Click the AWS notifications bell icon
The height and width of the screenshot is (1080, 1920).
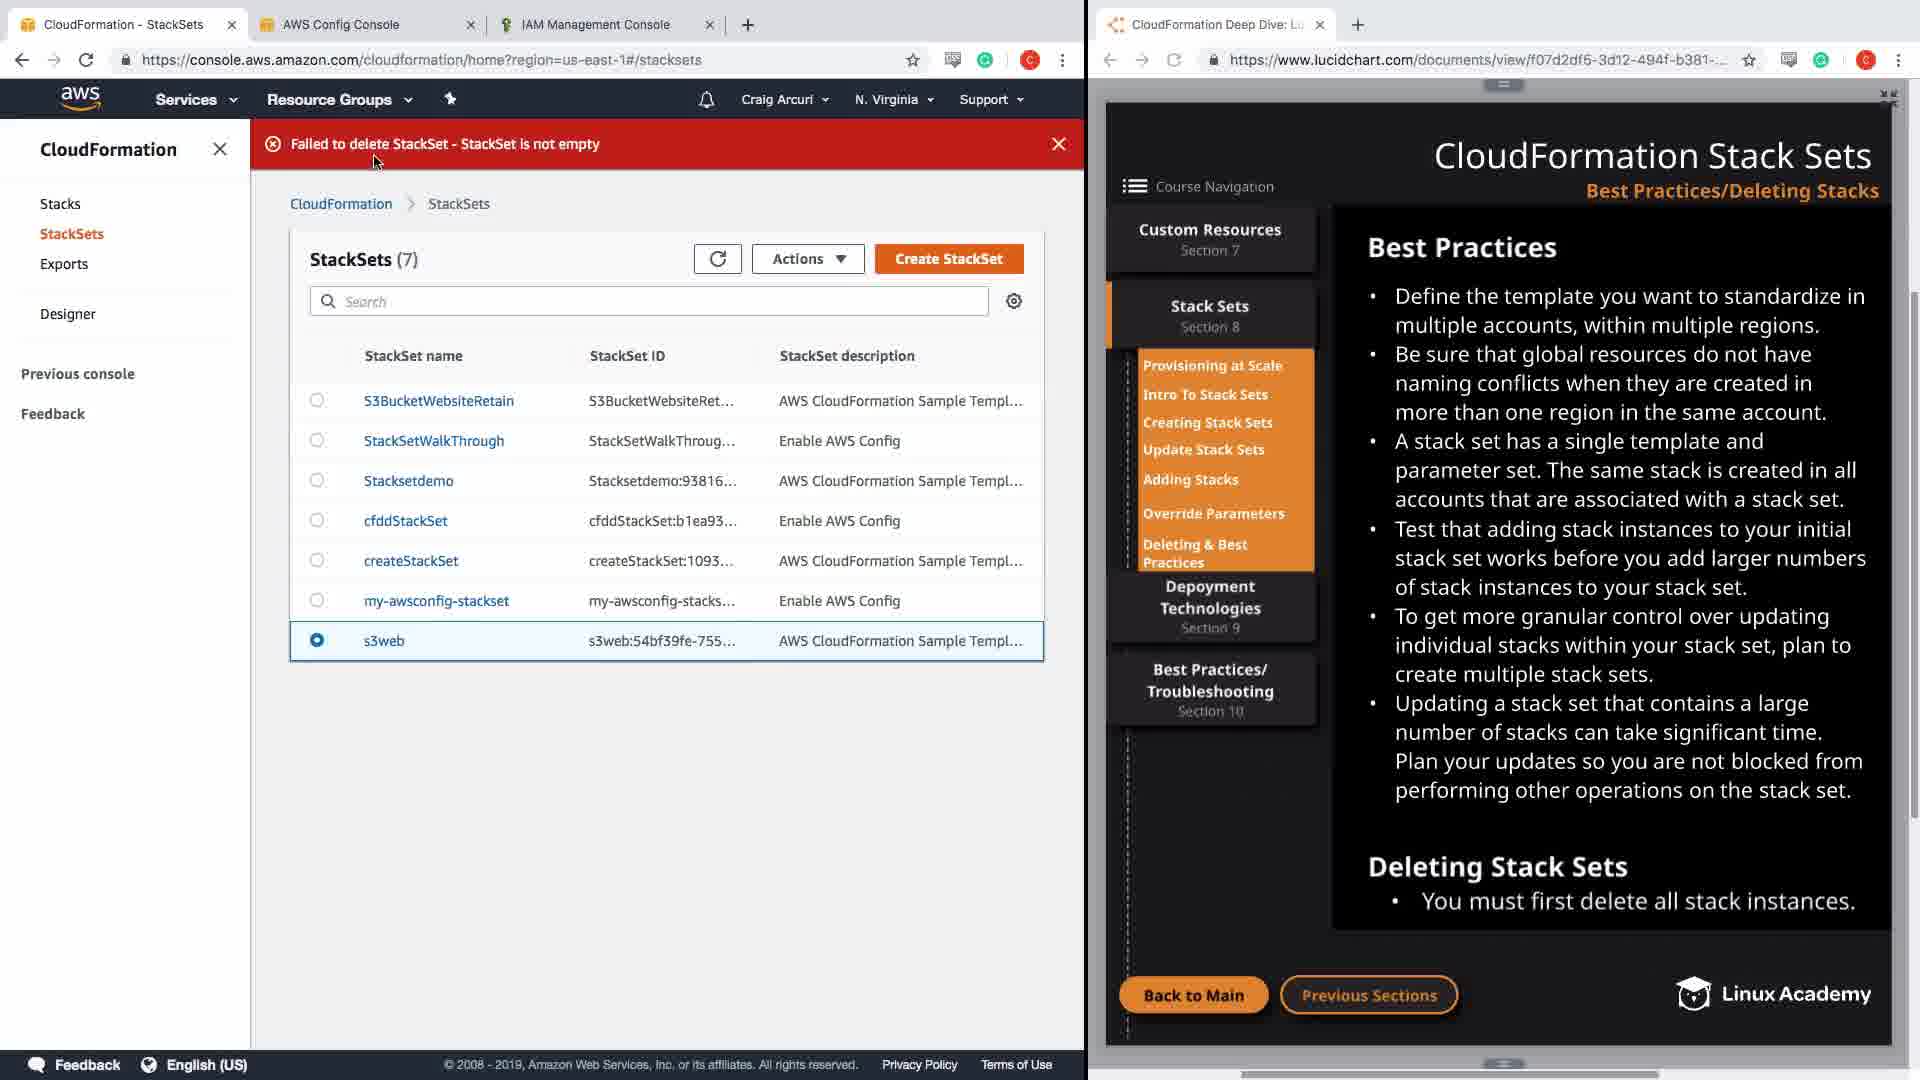[x=706, y=100]
